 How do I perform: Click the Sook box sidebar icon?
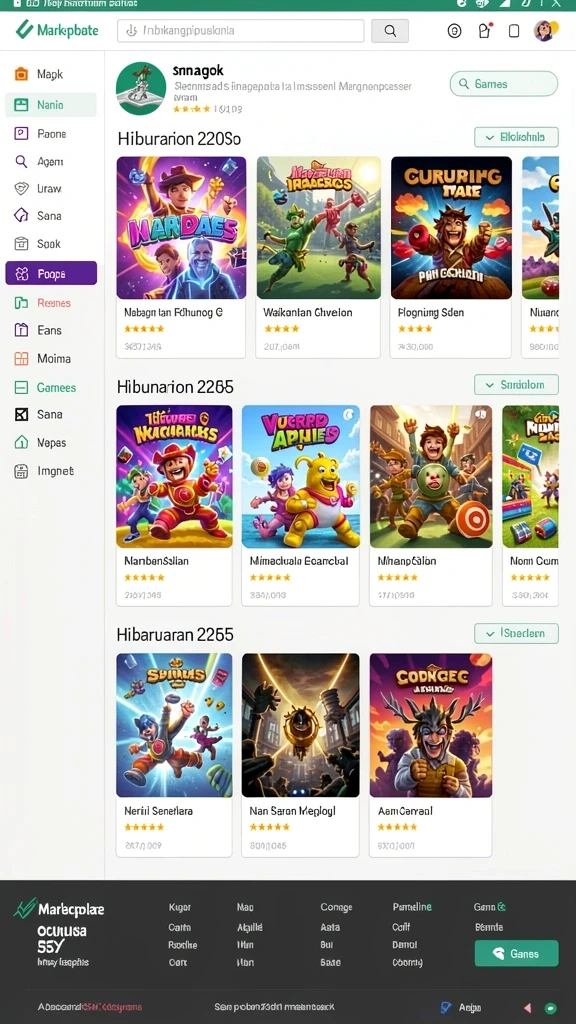[22, 244]
